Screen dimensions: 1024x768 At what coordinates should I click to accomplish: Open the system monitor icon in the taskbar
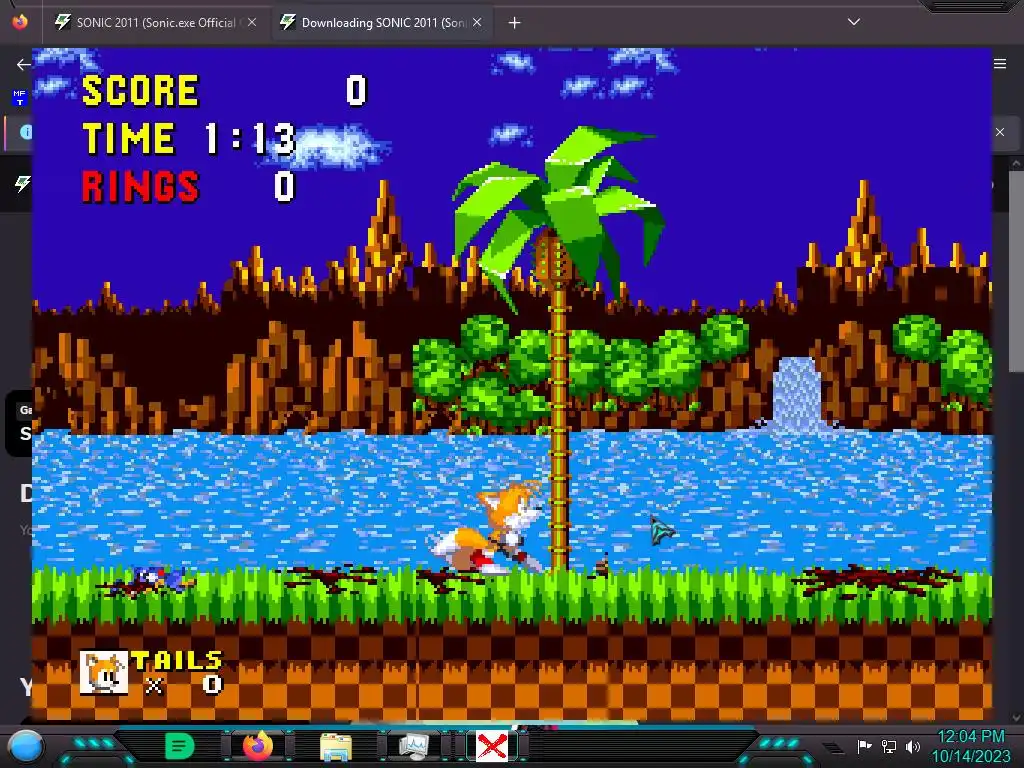(413, 746)
